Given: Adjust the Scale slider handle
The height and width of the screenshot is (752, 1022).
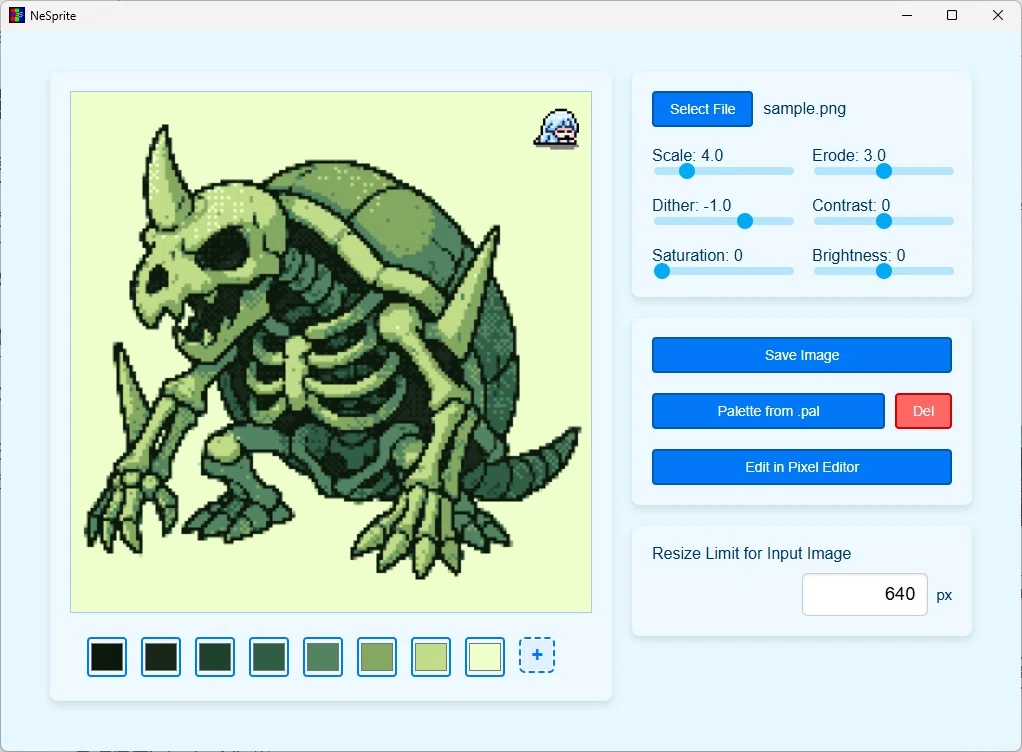Looking at the screenshot, I should click(x=686, y=171).
